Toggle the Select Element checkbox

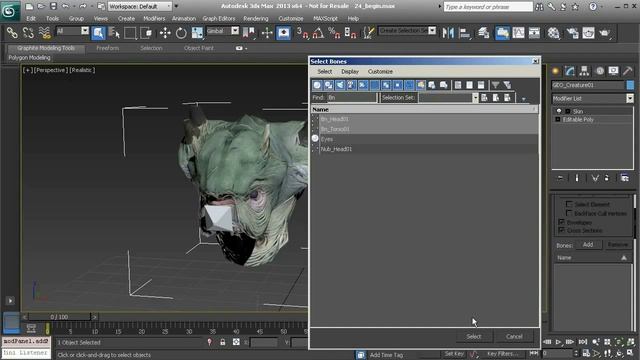coord(569,204)
